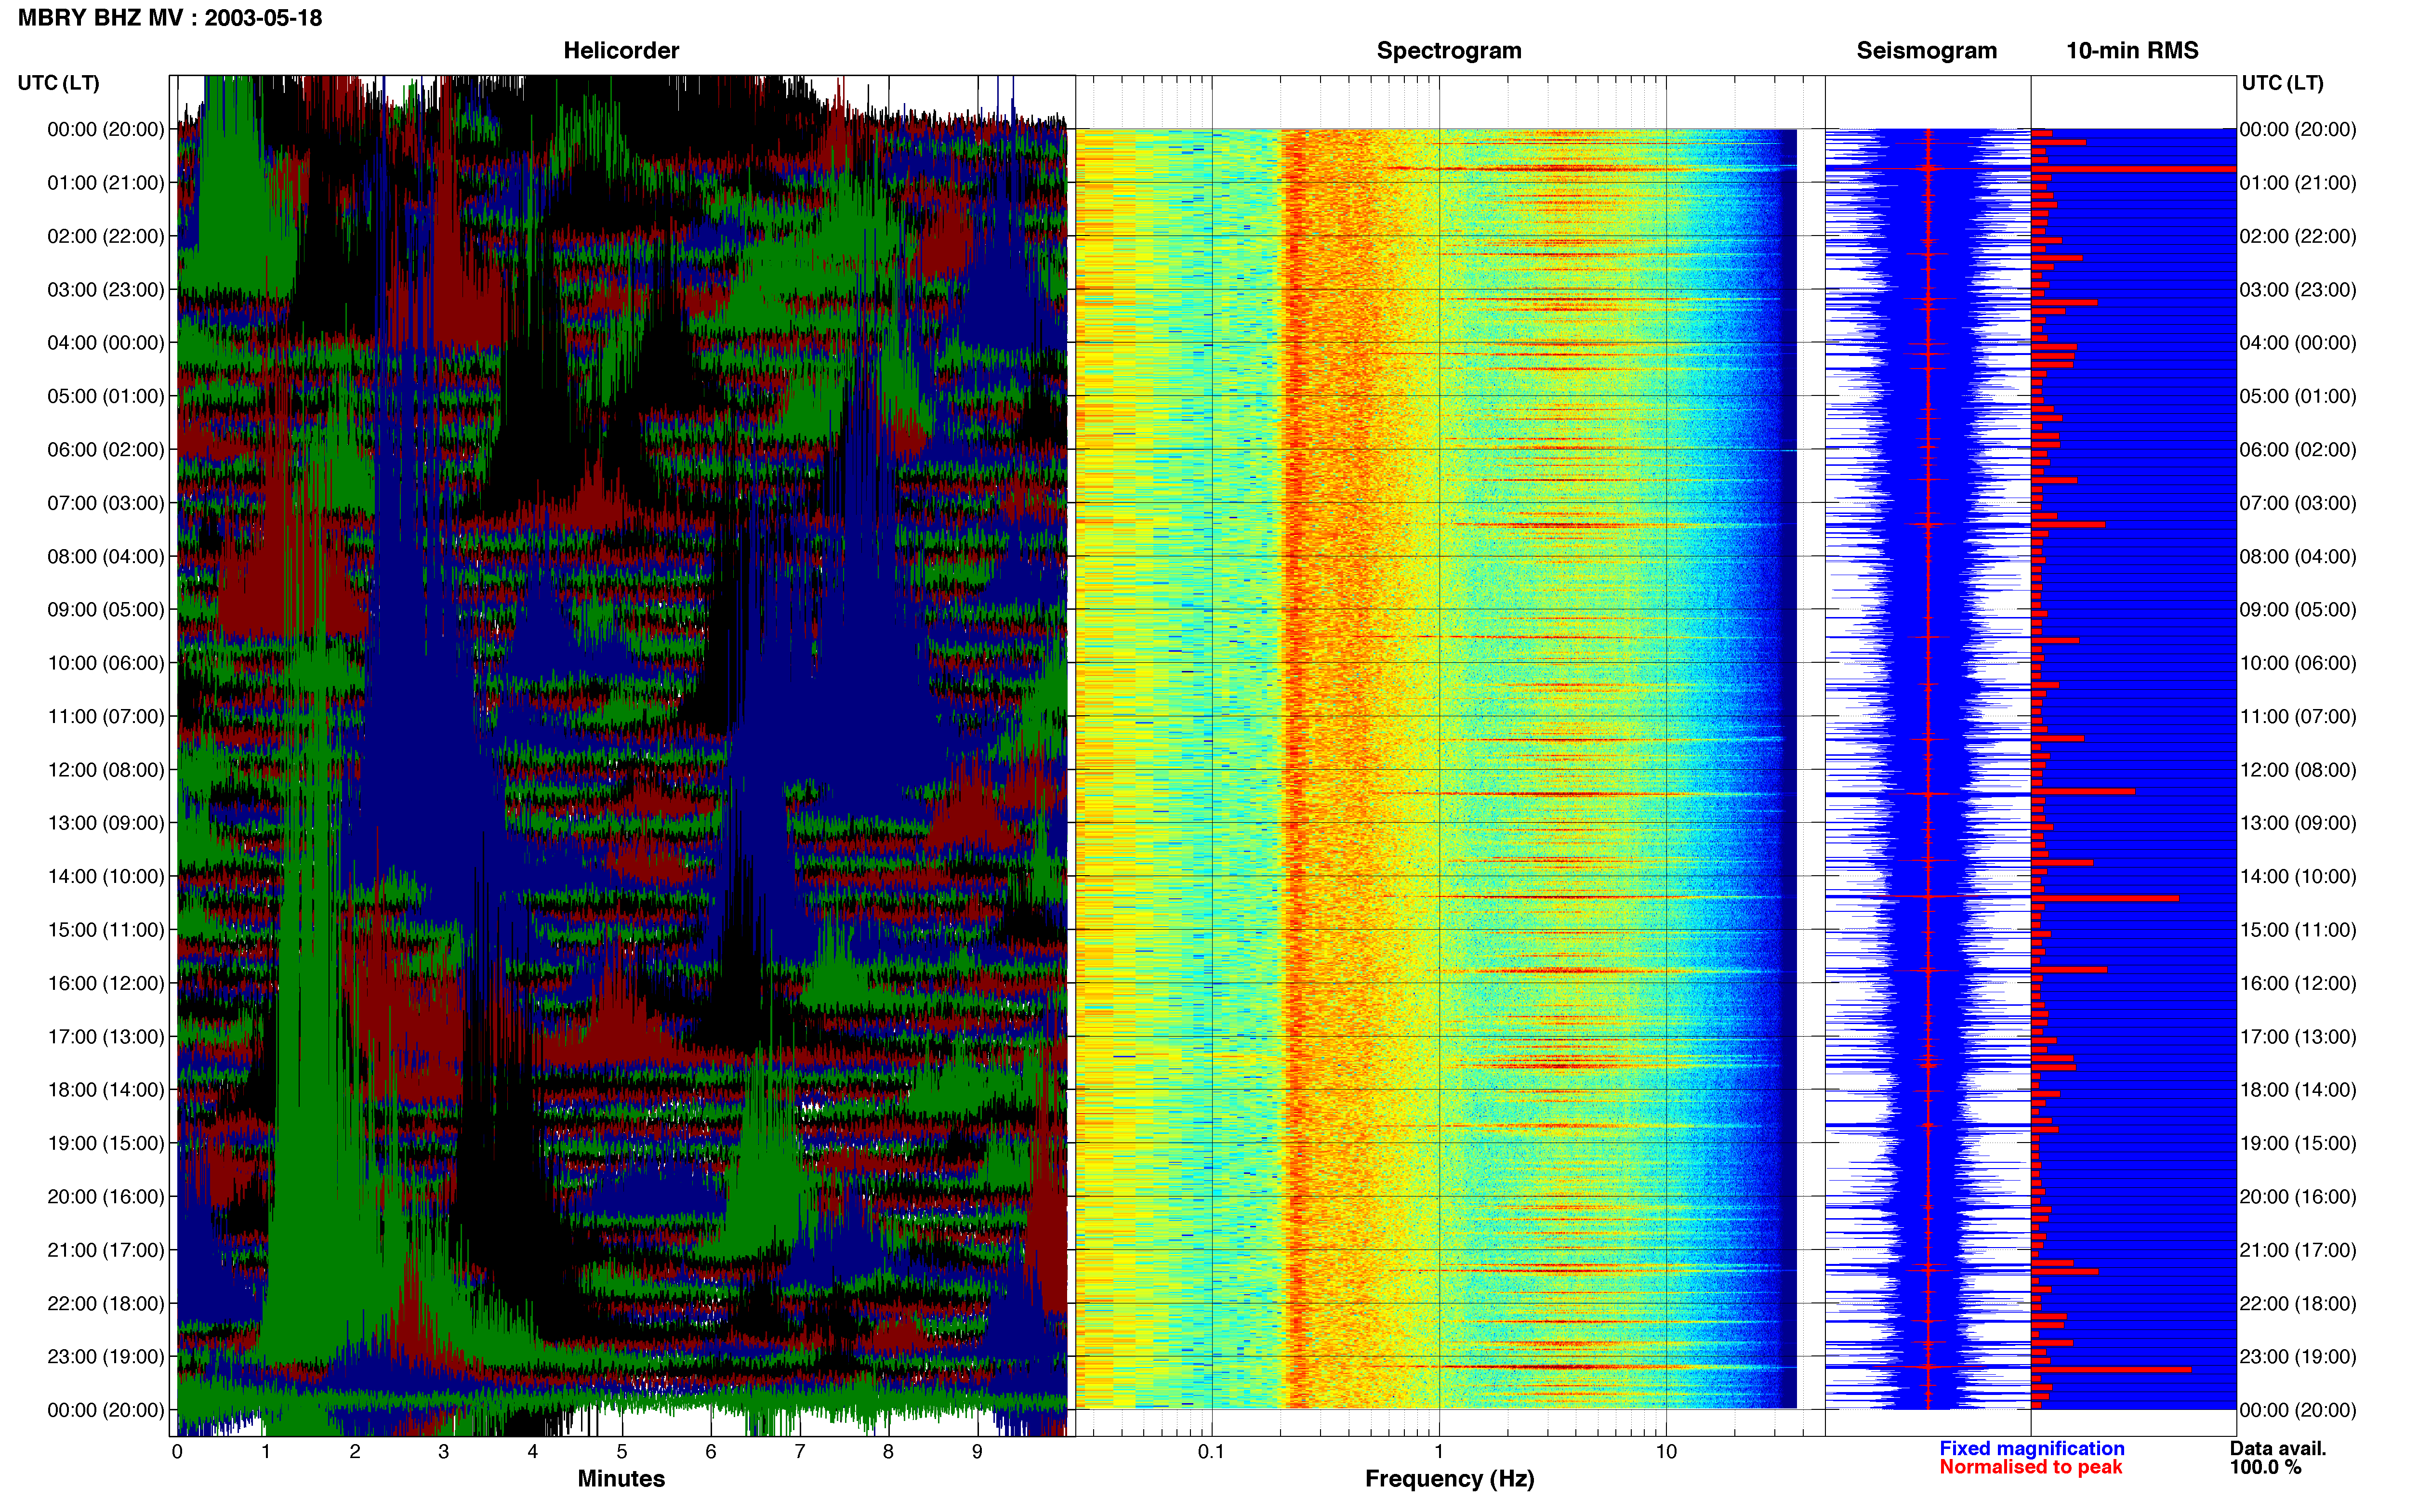
Task: Click the 'Fixed magnification' legend text
Action: pyautogui.click(x=2031, y=1448)
